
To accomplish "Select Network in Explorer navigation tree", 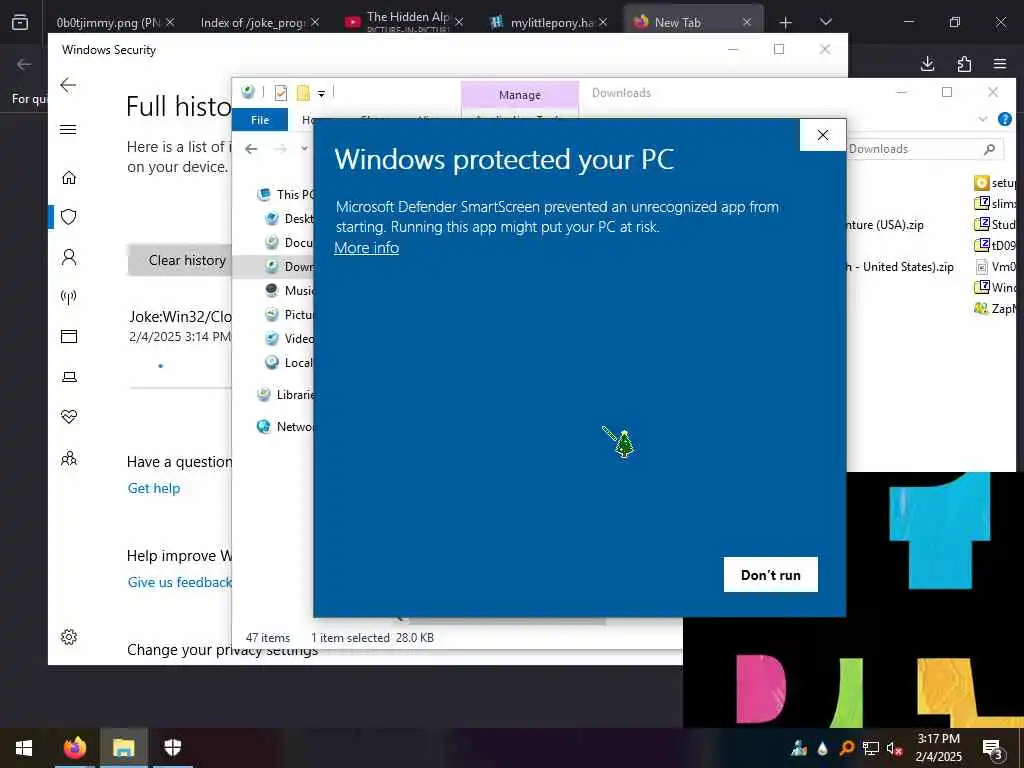I will (286, 426).
